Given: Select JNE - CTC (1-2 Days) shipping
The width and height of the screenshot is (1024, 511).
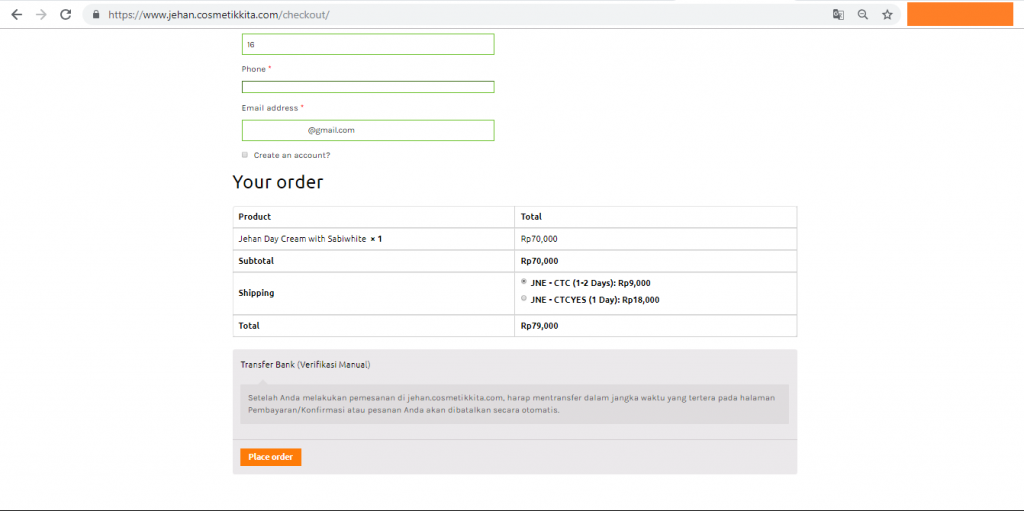Looking at the screenshot, I should 524,282.
